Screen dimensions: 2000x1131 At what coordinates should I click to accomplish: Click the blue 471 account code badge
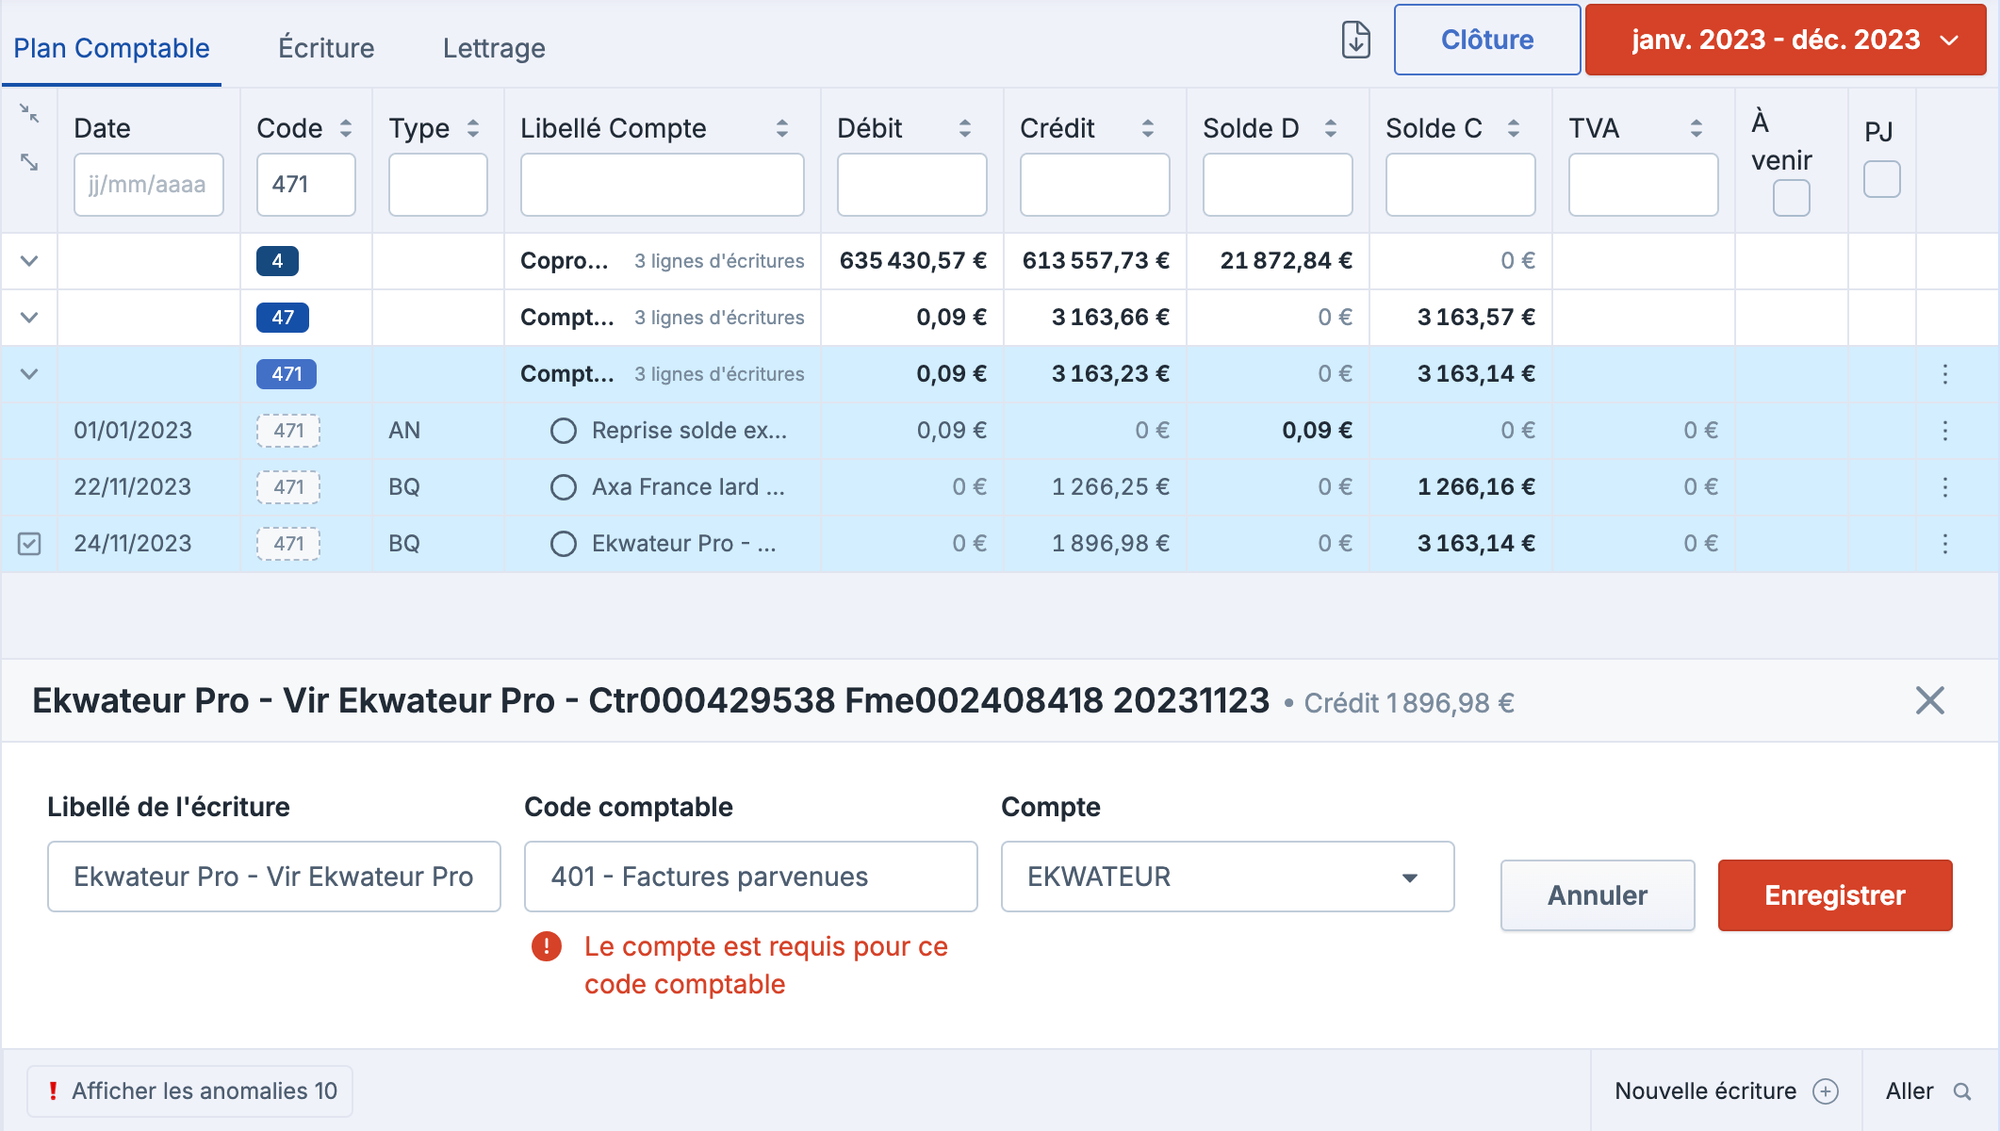tap(287, 374)
